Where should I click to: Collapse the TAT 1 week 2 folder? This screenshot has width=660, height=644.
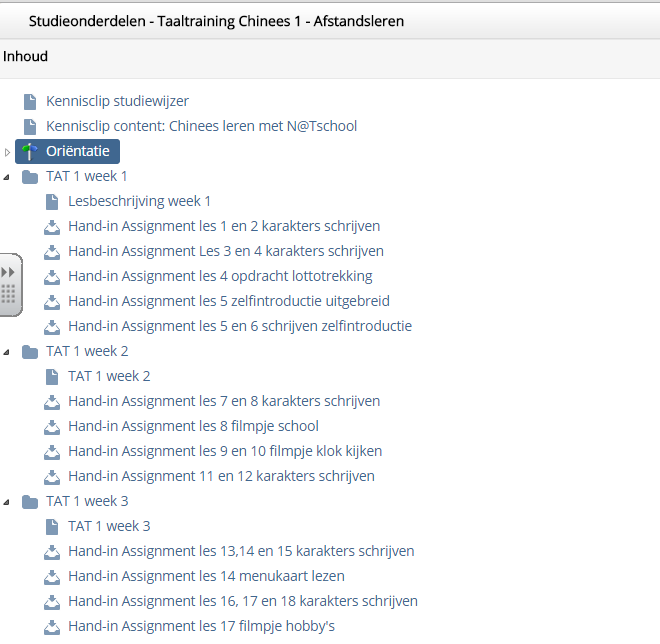6,353
